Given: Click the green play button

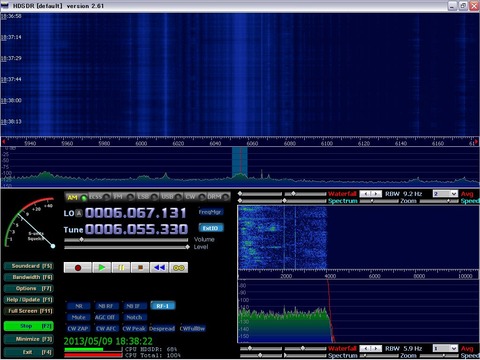Looking at the screenshot, I should pyautogui.click(x=102, y=268).
